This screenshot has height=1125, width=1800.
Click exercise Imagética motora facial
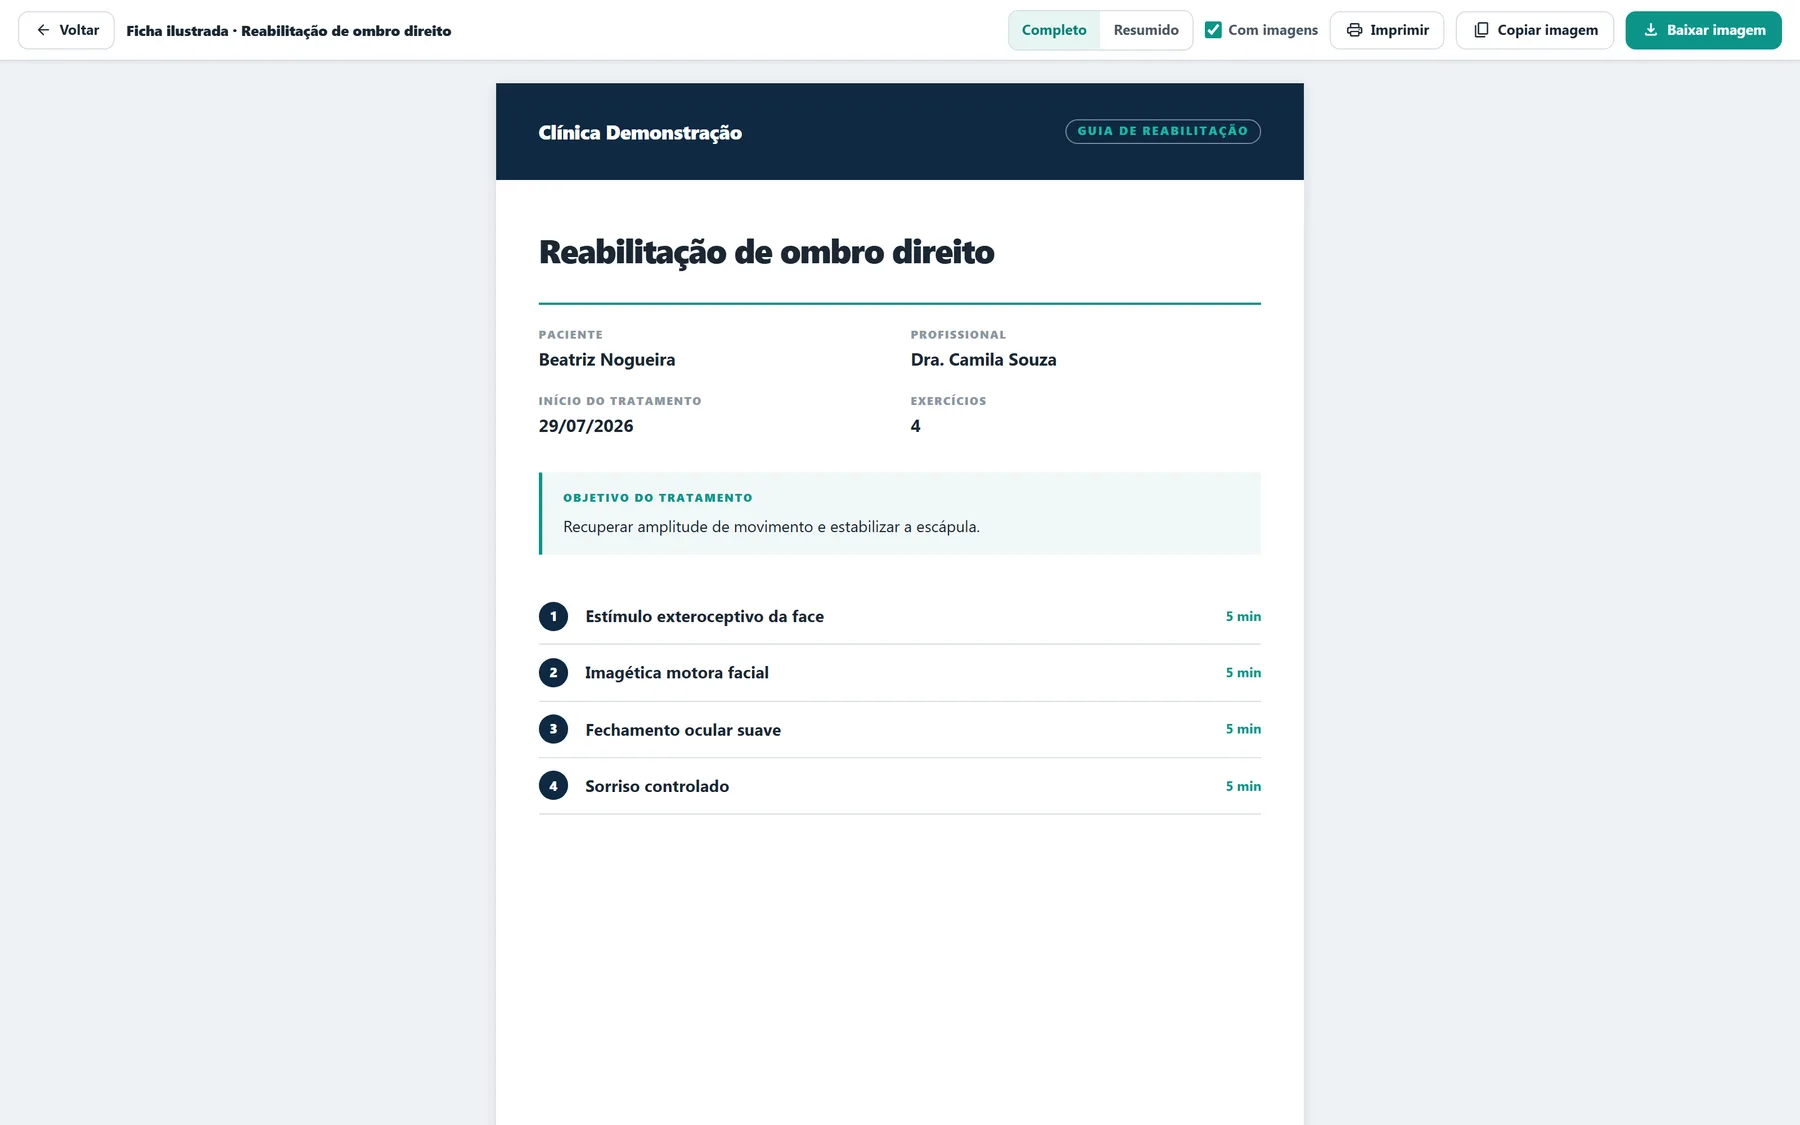click(677, 673)
